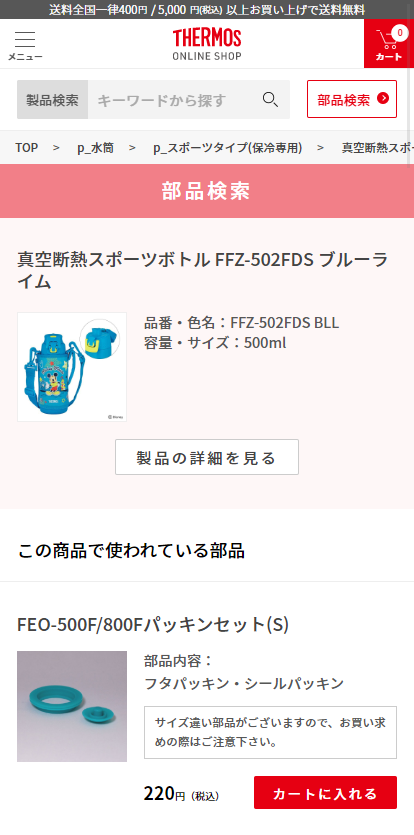This screenshot has height=835, width=414.
Task: Click the cart item count badge
Action: pos(400,33)
